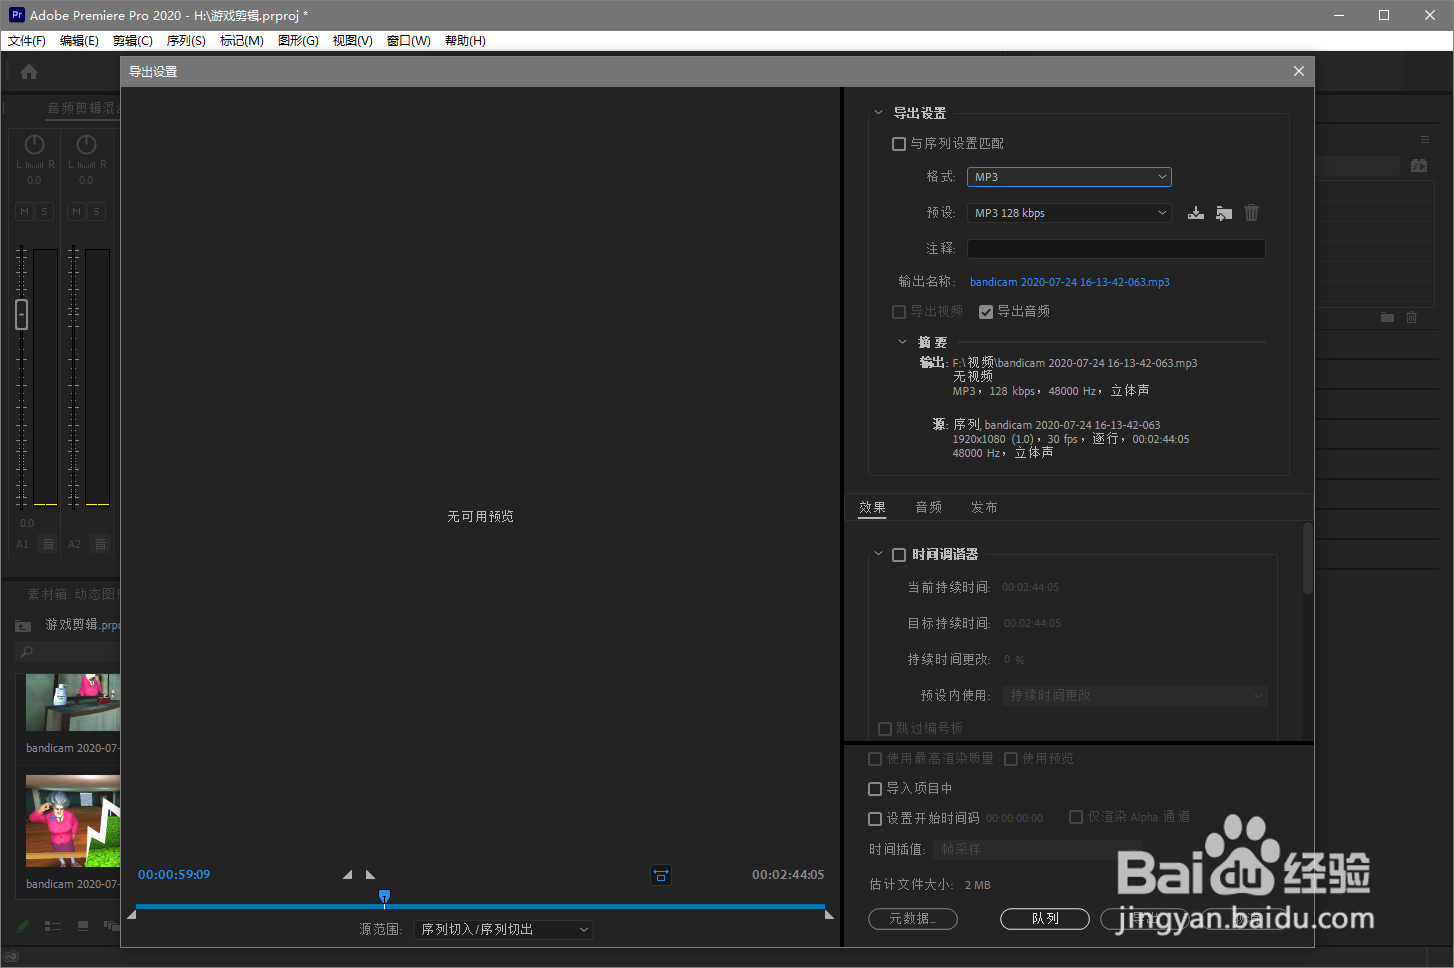Image resolution: width=1454 pixels, height=968 pixels.
Task: Check Set Start Timecode option
Action: point(875,819)
